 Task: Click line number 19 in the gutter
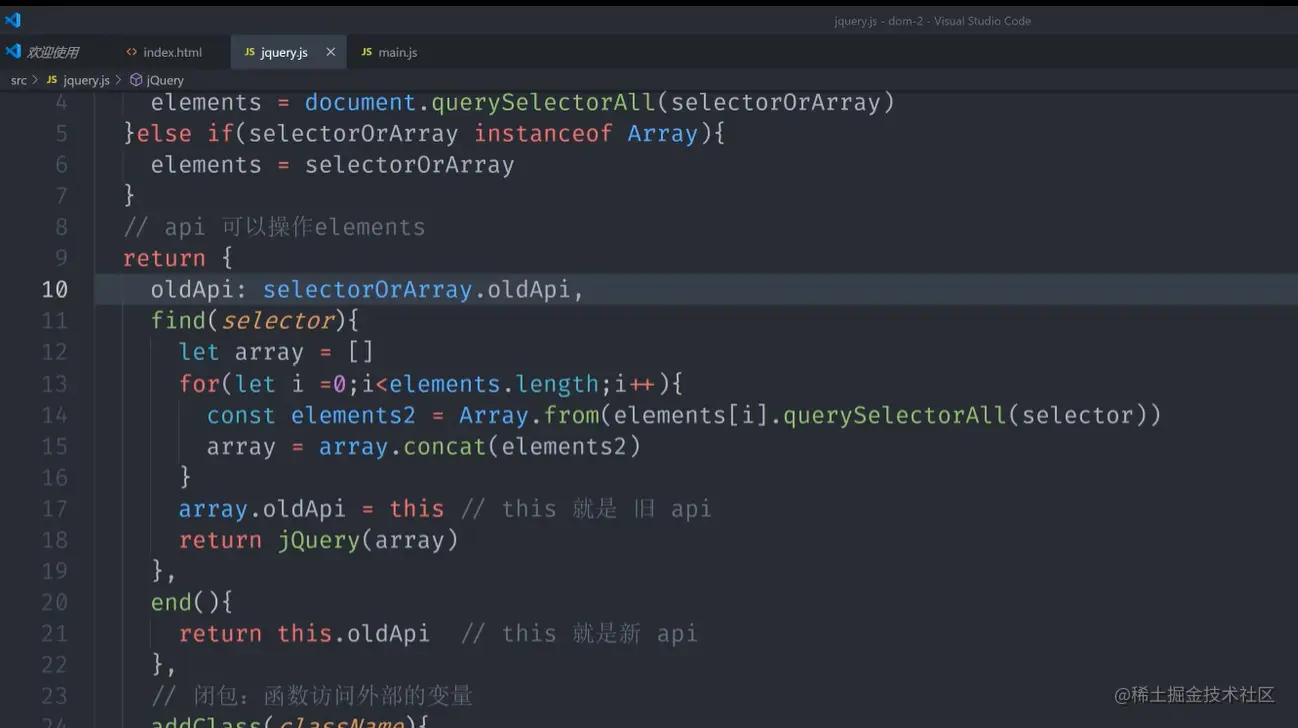[55, 571]
